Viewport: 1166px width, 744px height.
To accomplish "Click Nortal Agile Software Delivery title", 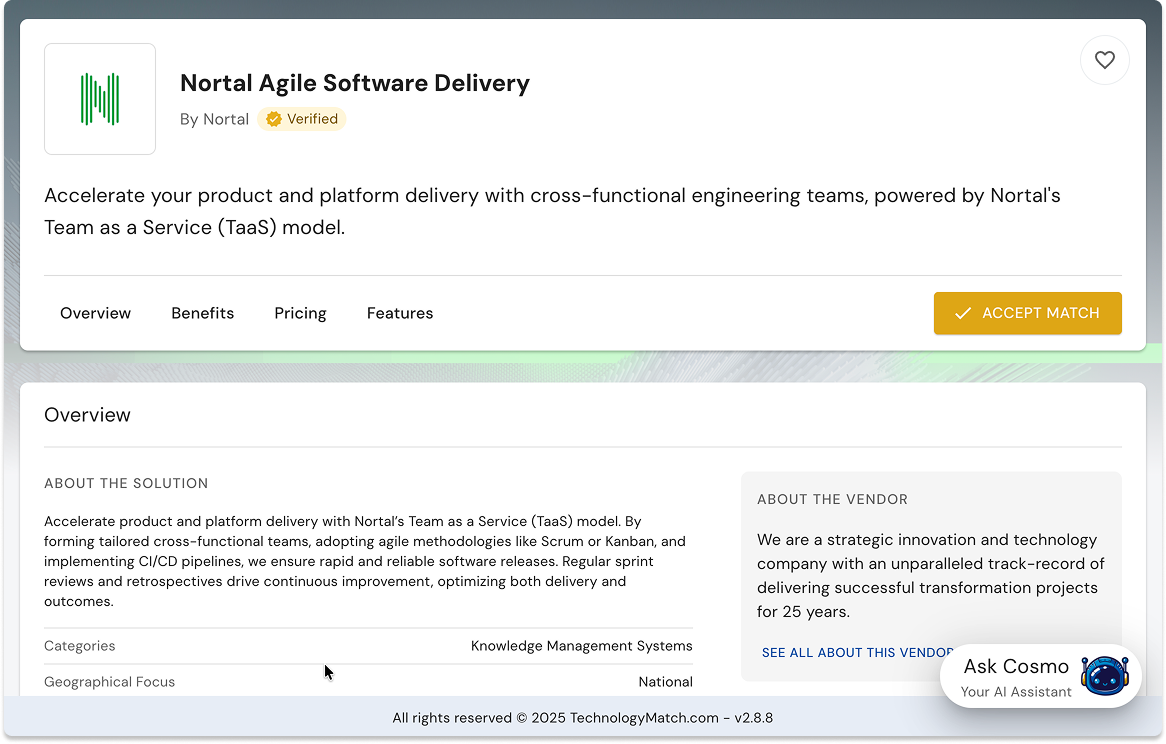I will (x=355, y=83).
